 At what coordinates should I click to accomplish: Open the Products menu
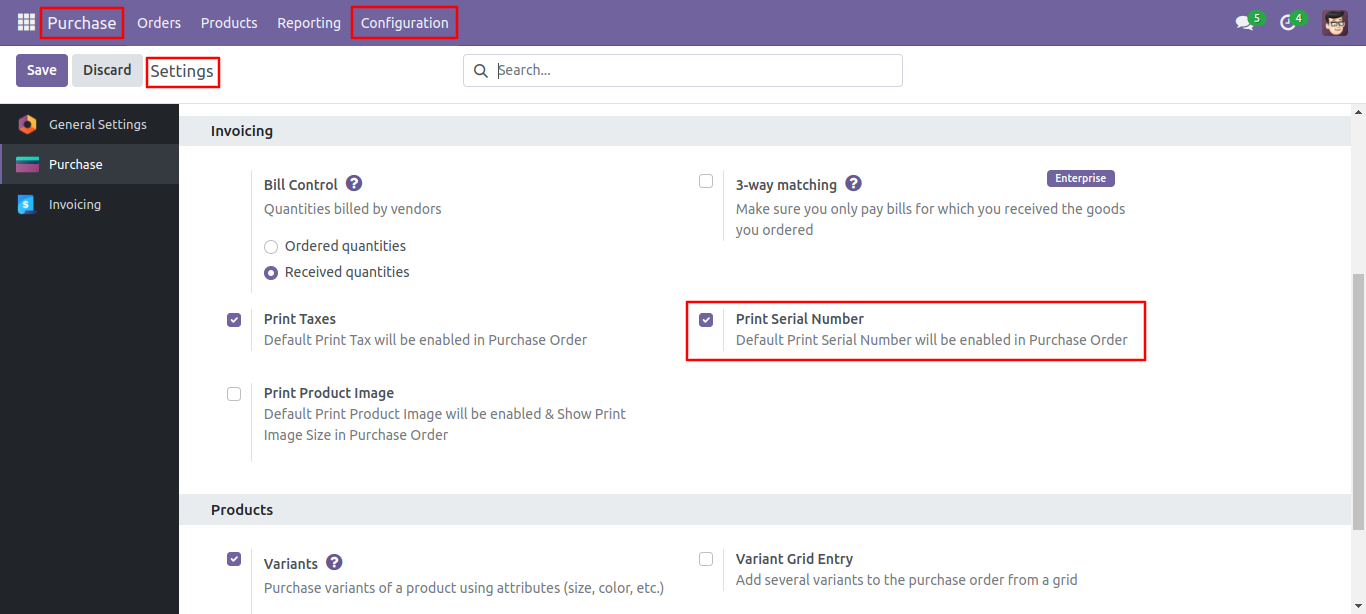point(229,23)
